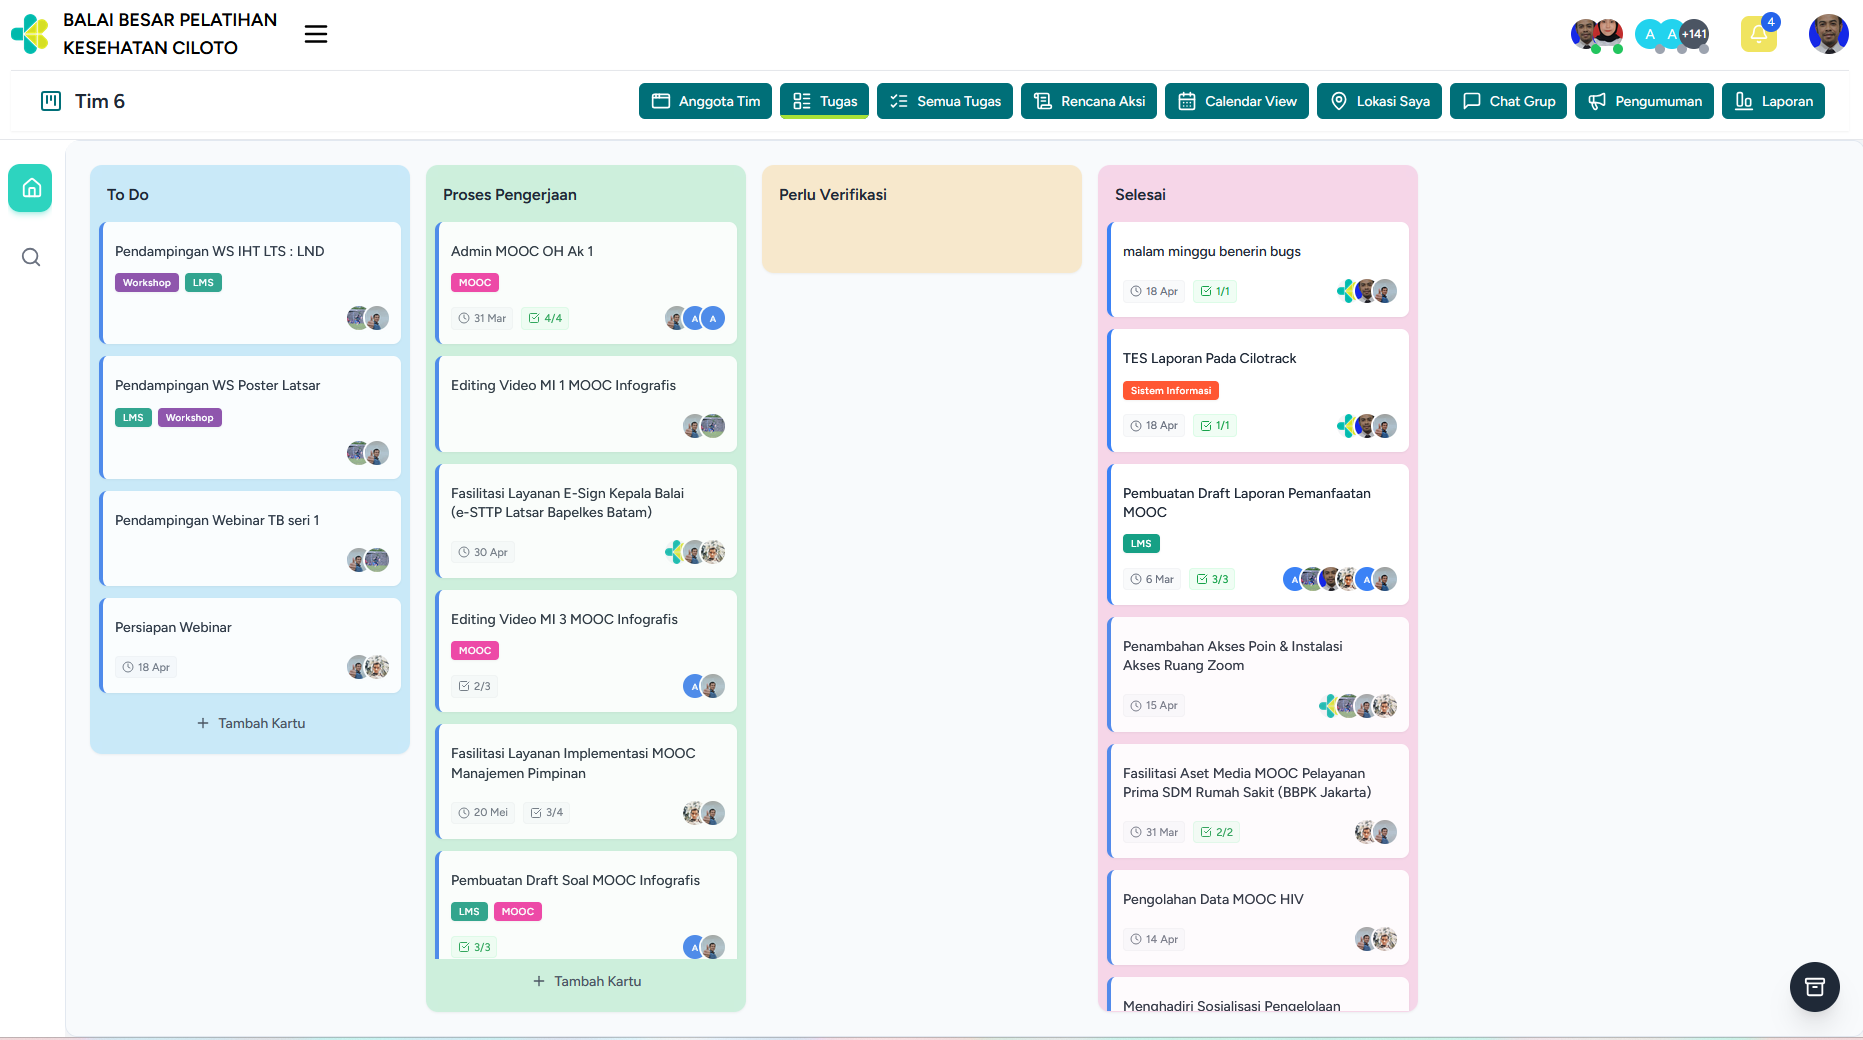The image size is (1863, 1040).
Task: Open search from the left sidebar
Action: (x=30, y=257)
